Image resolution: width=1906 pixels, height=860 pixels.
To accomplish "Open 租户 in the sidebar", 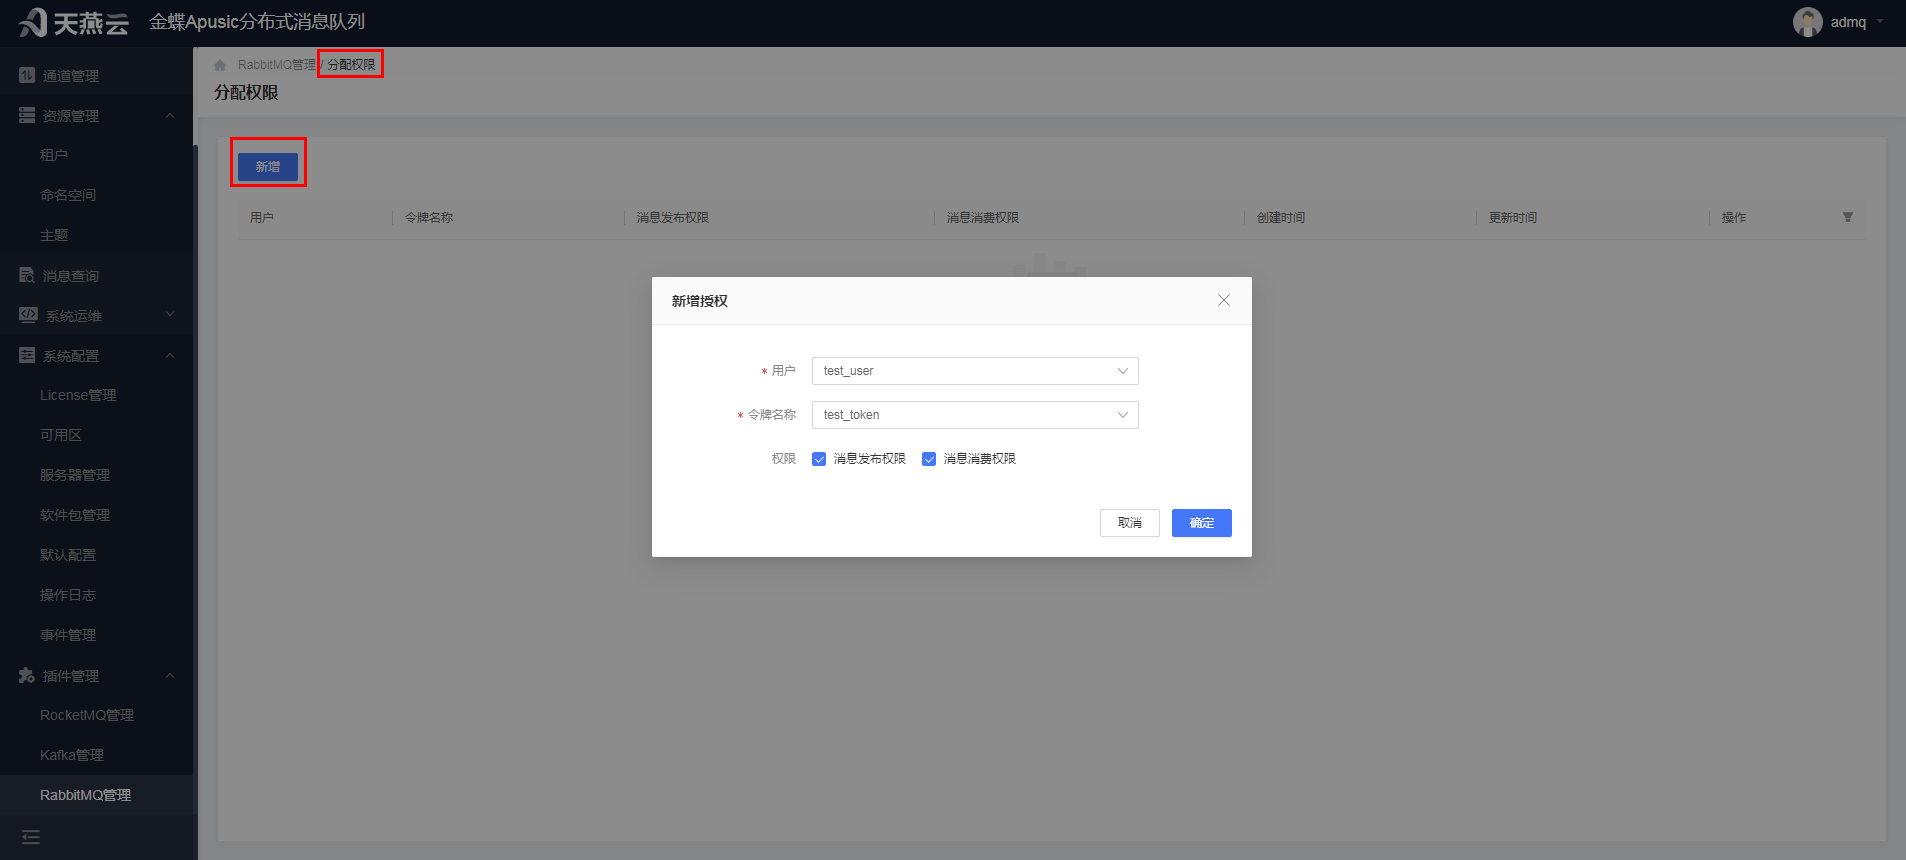I will pos(54,155).
